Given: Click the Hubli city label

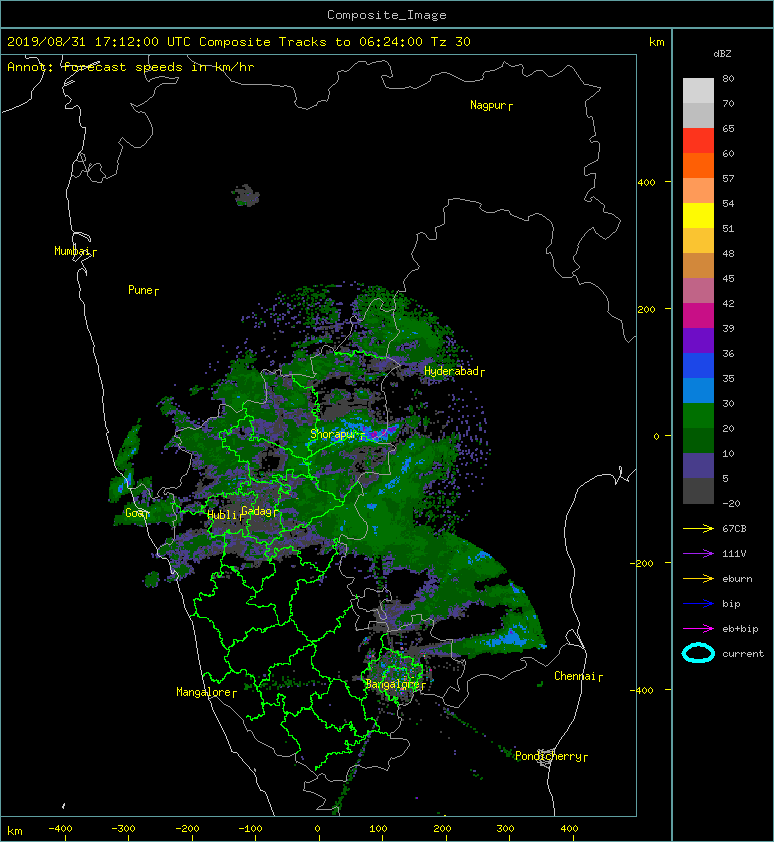Looking at the screenshot, I should point(222,515).
